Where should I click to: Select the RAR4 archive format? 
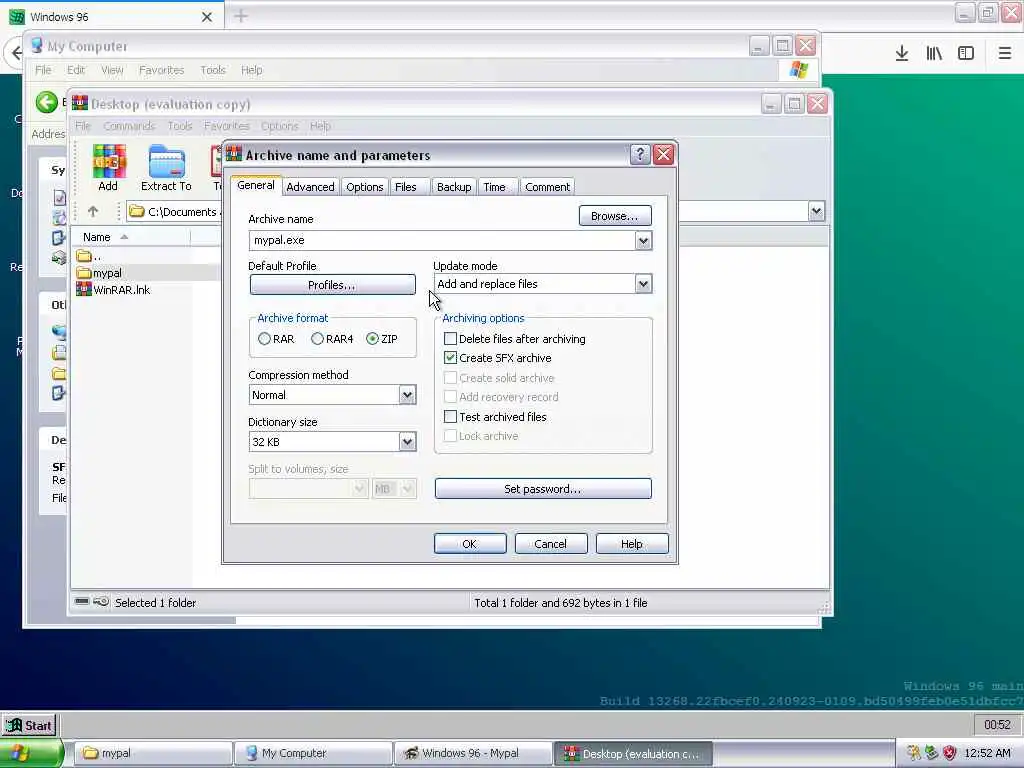point(317,339)
